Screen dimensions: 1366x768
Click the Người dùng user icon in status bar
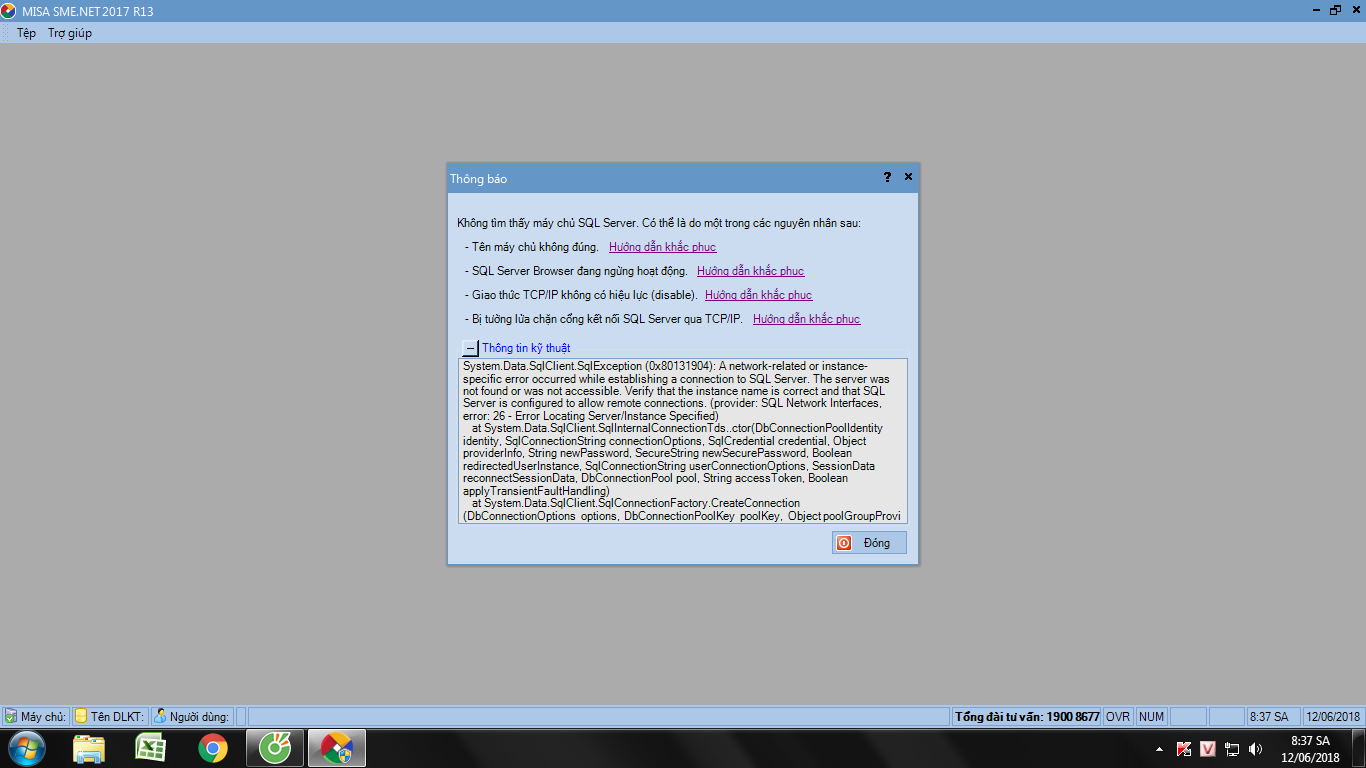click(x=160, y=716)
